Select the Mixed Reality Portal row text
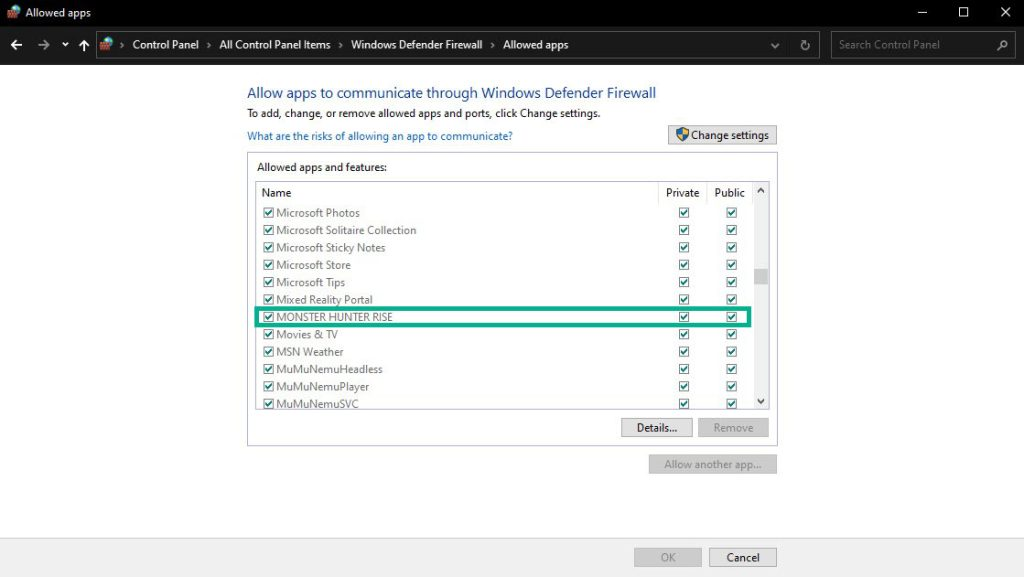1024x577 pixels. pyautogui.click(x=325, y=300)
